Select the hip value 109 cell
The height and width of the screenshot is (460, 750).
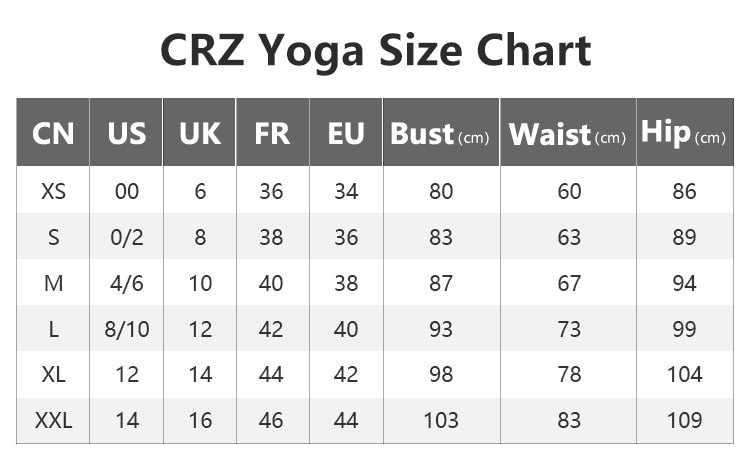pyautogui.click(x=685, y=421)
